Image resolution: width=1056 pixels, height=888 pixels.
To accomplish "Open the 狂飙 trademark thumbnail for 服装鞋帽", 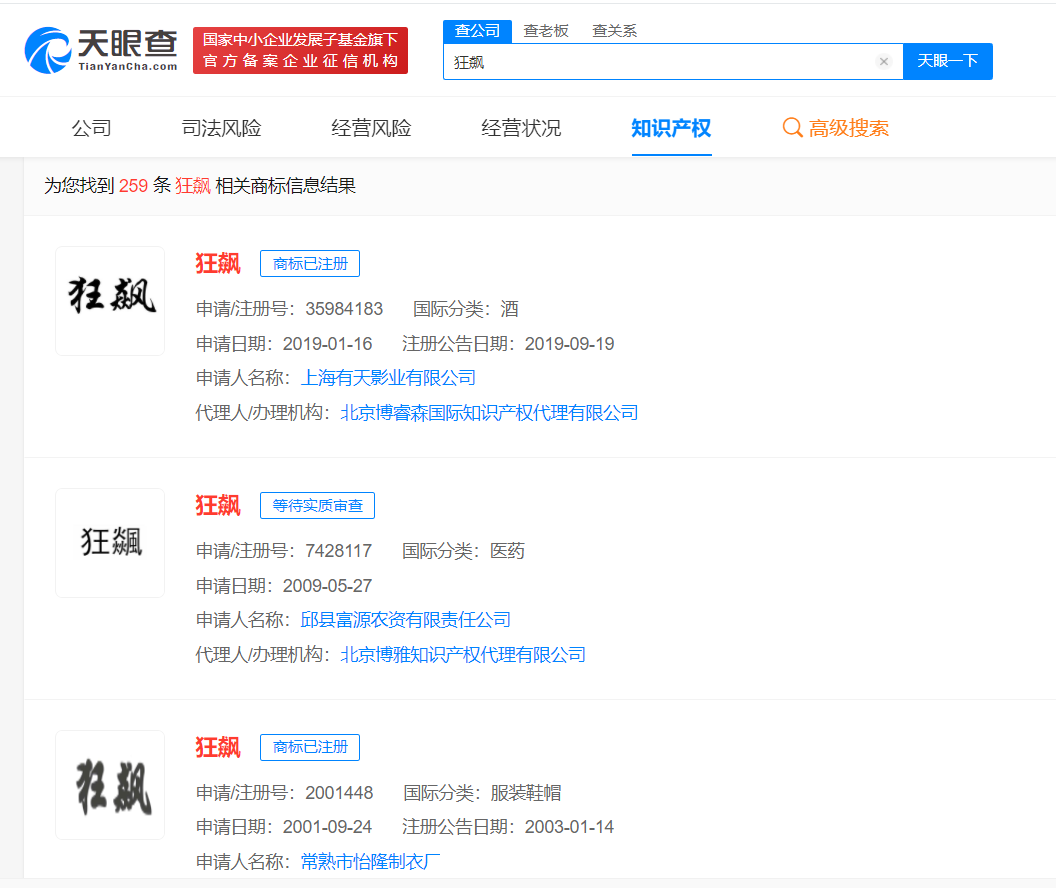I will (x=110, y=785).
